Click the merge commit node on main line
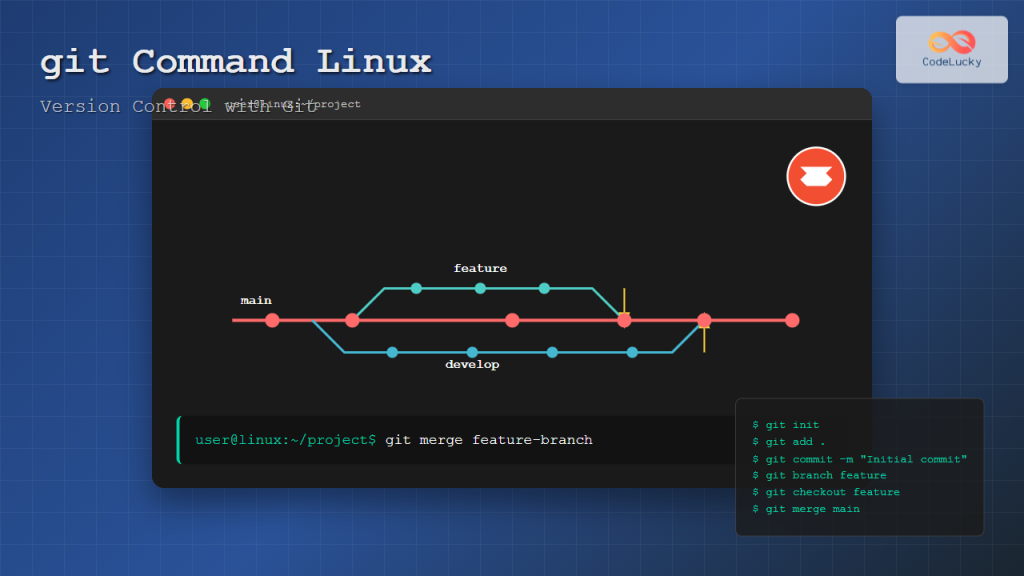The width and height of the screenshot is (1024, 576). coord(623,320)
